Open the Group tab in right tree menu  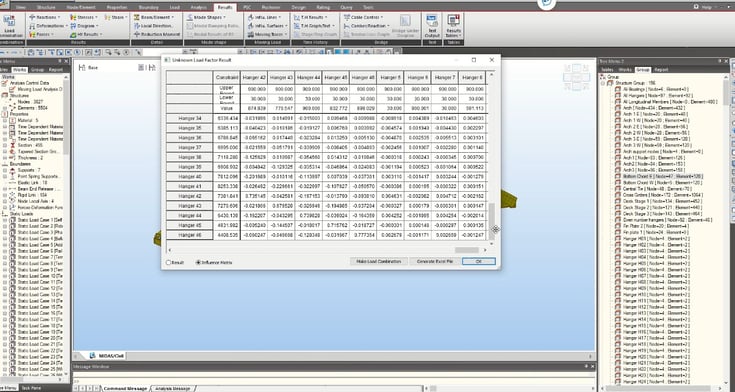click(642, 69)
